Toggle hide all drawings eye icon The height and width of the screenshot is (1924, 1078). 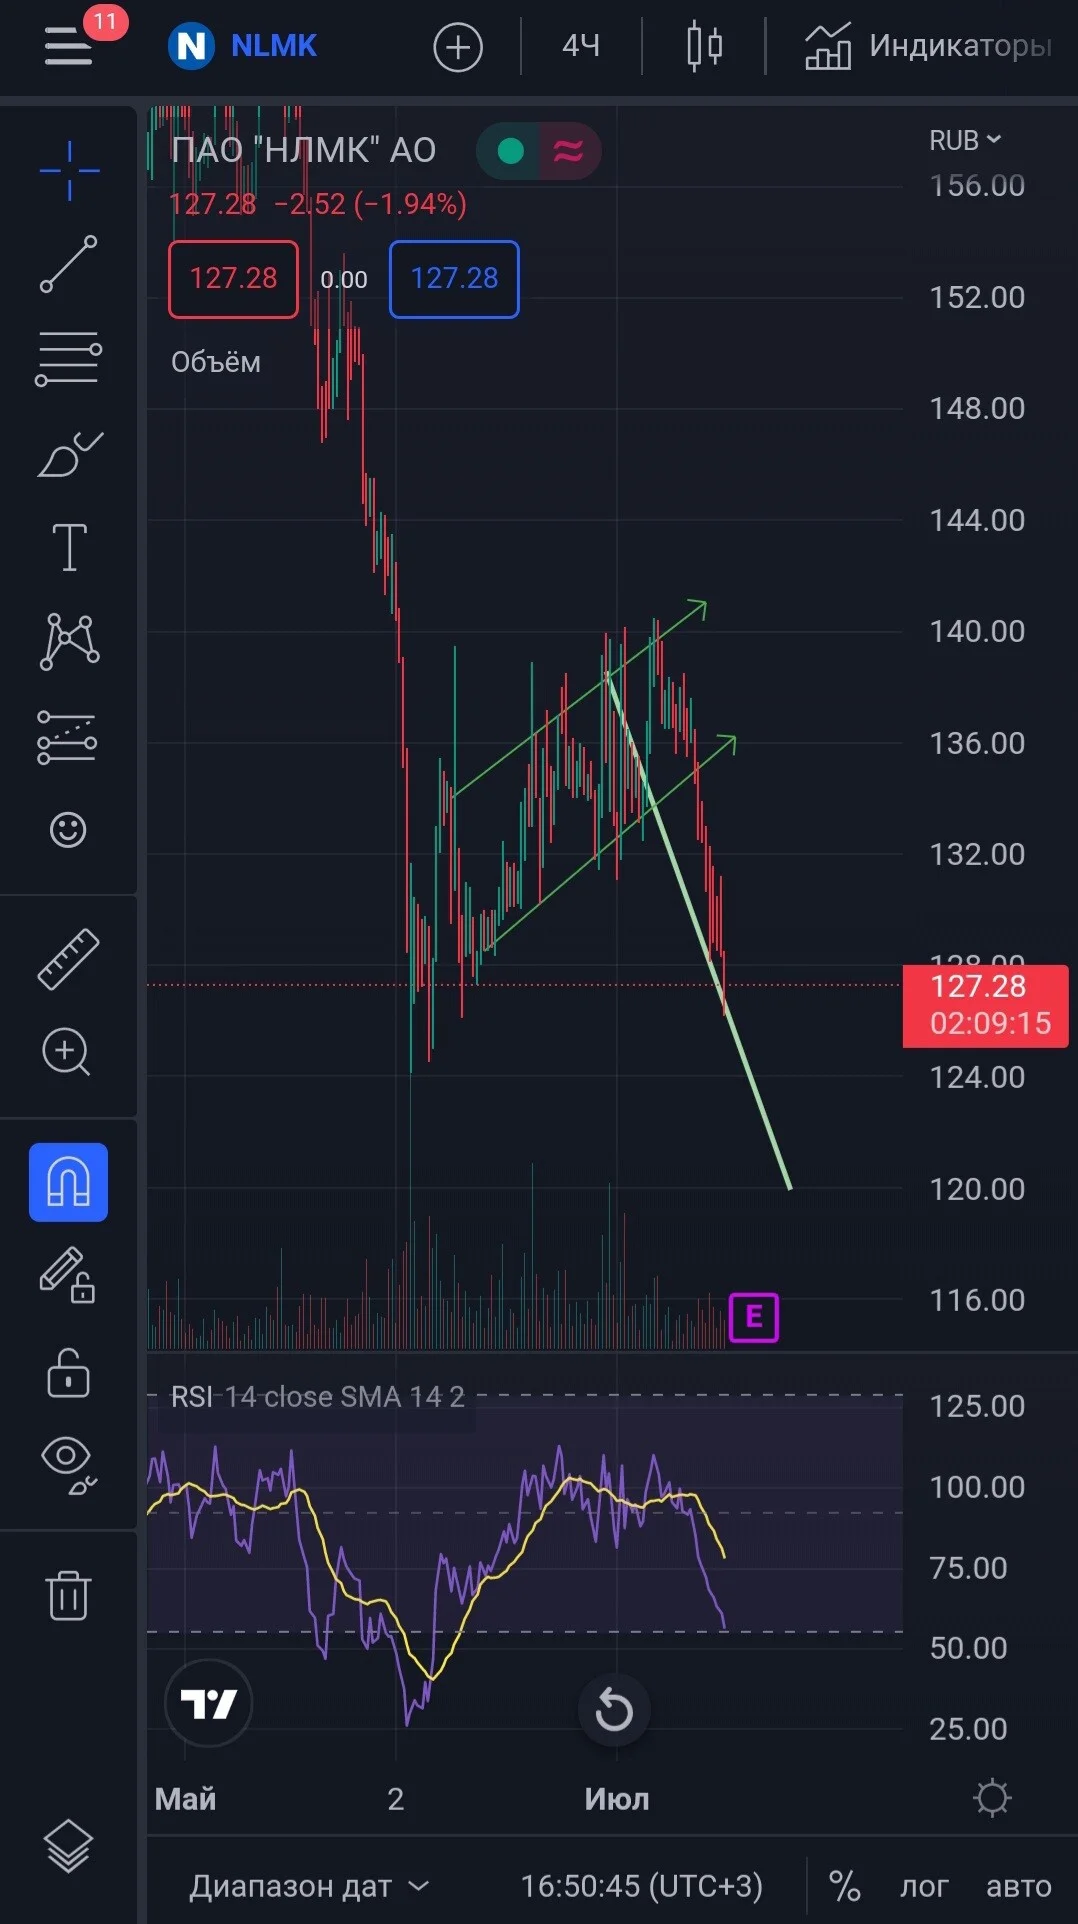coord(68,1464)
